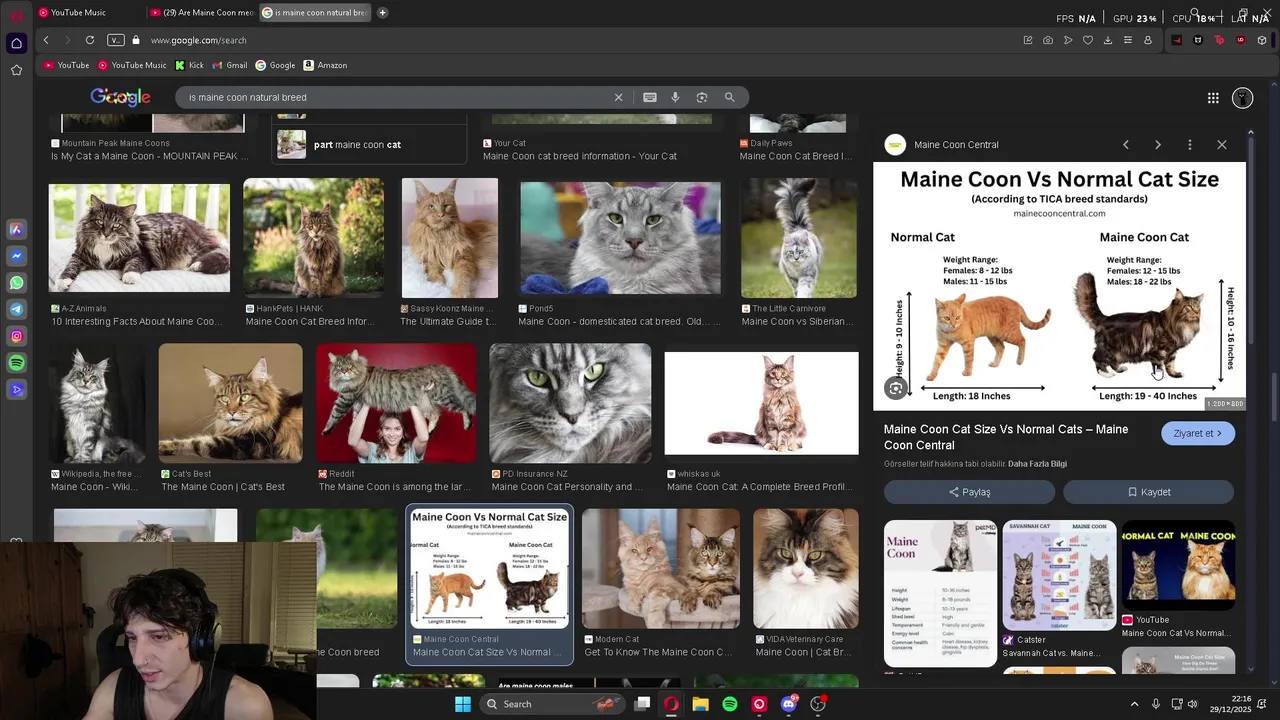Open Instagram in the sidebar
Viewport: 1280px width, 720px height.
(16, 336)
